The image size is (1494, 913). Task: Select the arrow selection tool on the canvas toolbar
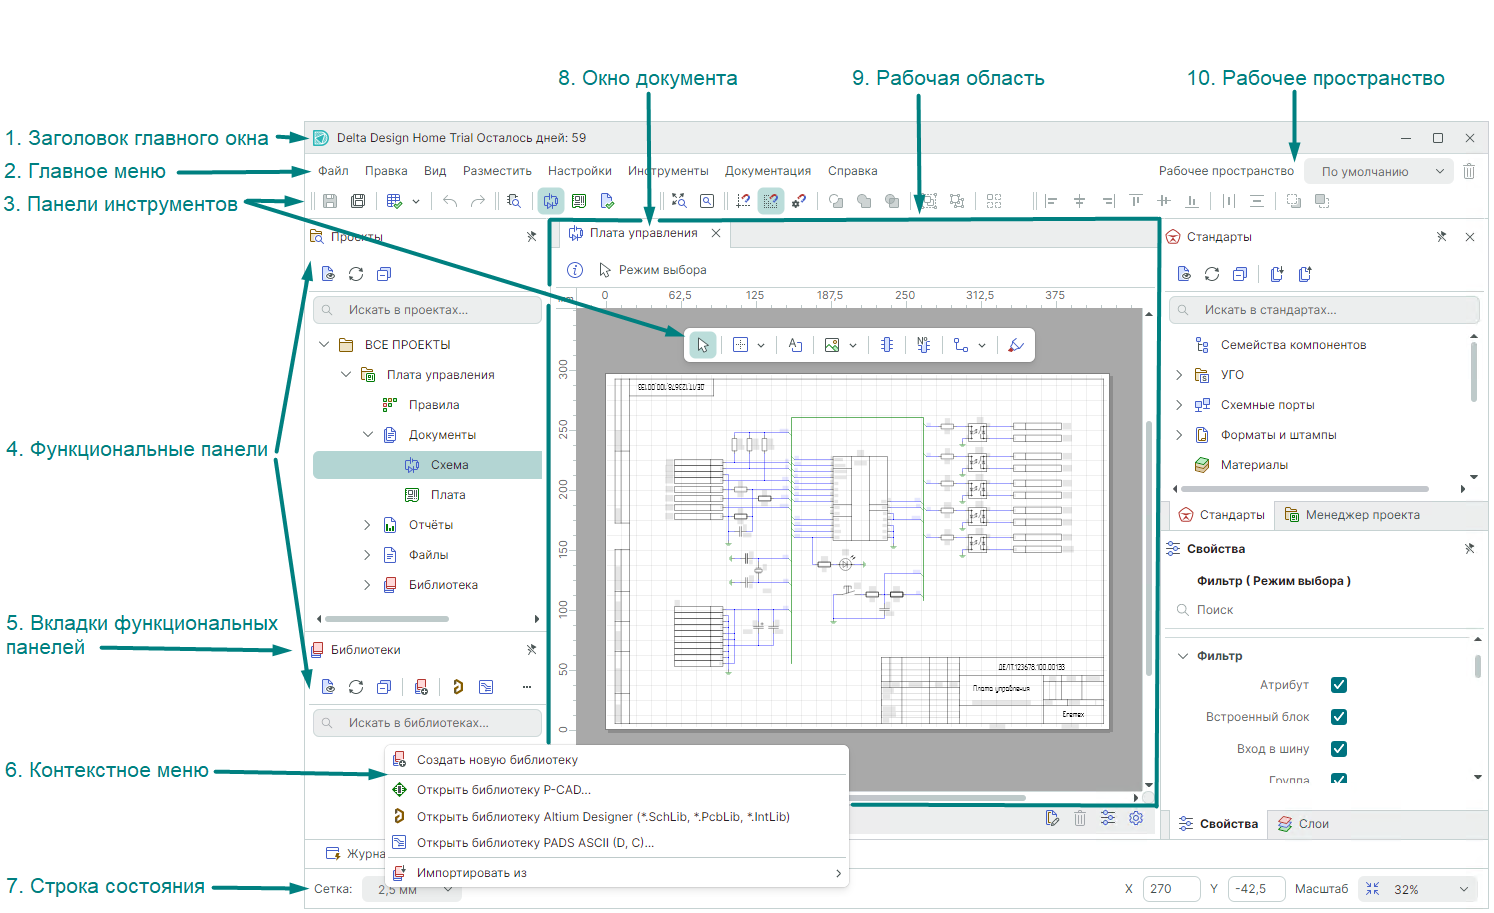(703, 345)
